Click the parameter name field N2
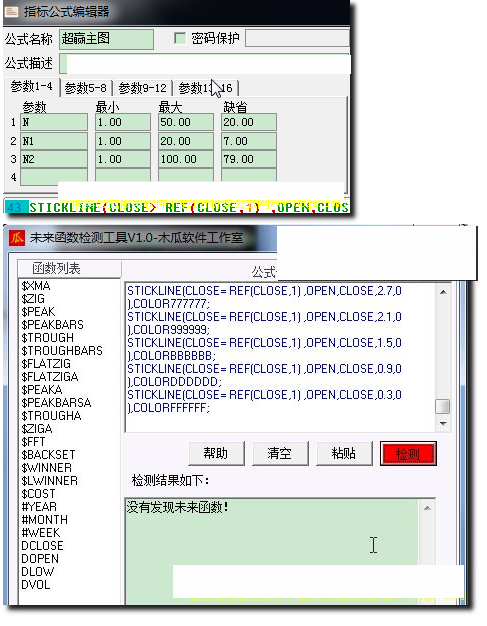The width and height of the screenshot is (487, 626). point(54,159)
